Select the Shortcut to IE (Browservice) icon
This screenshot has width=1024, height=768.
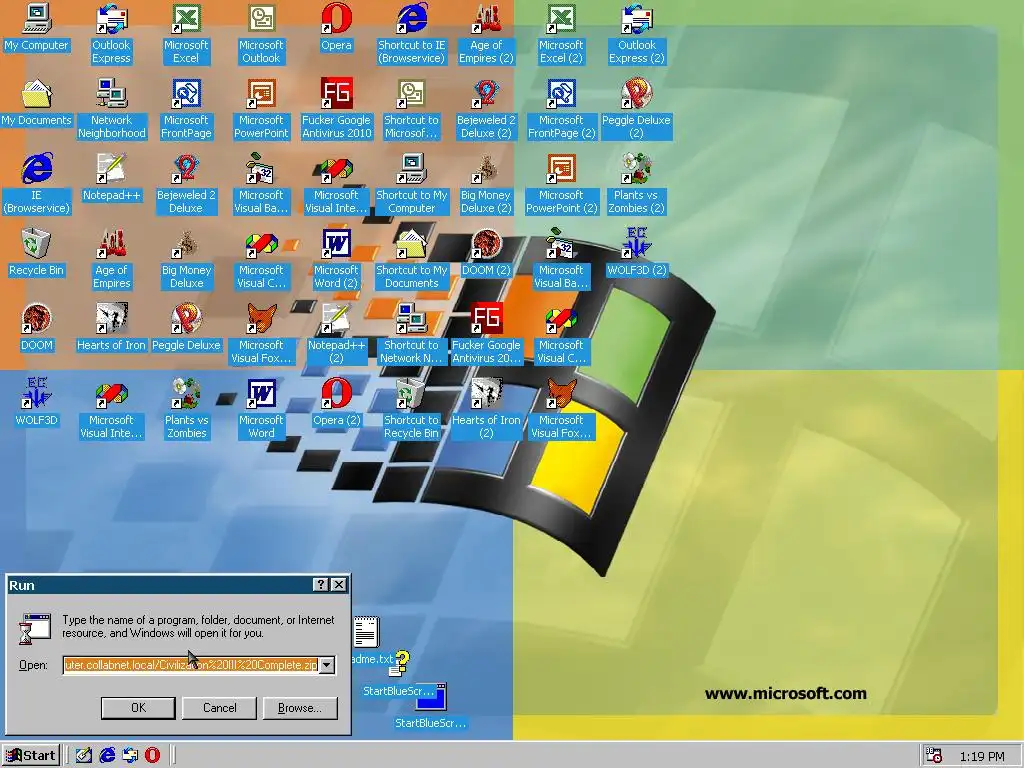coord(411,34)
